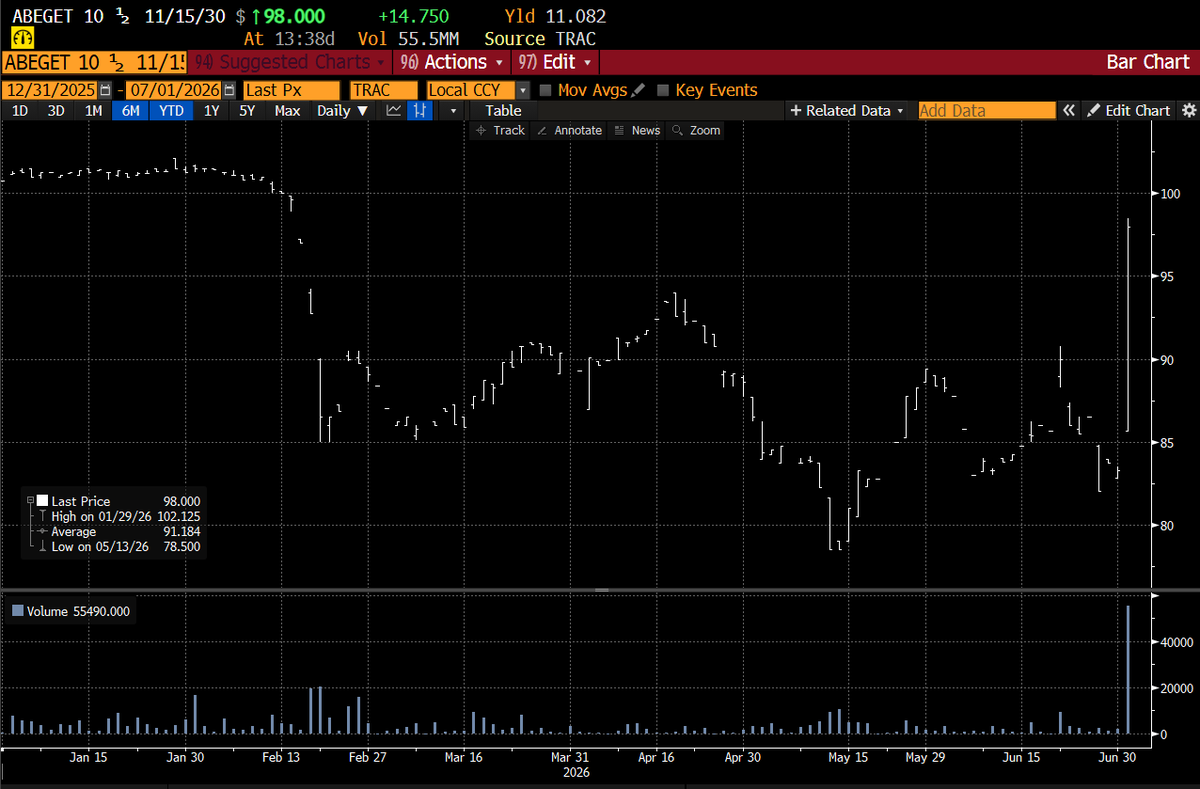
Task: Click the blue Volume color swatch
Action: 17,611
